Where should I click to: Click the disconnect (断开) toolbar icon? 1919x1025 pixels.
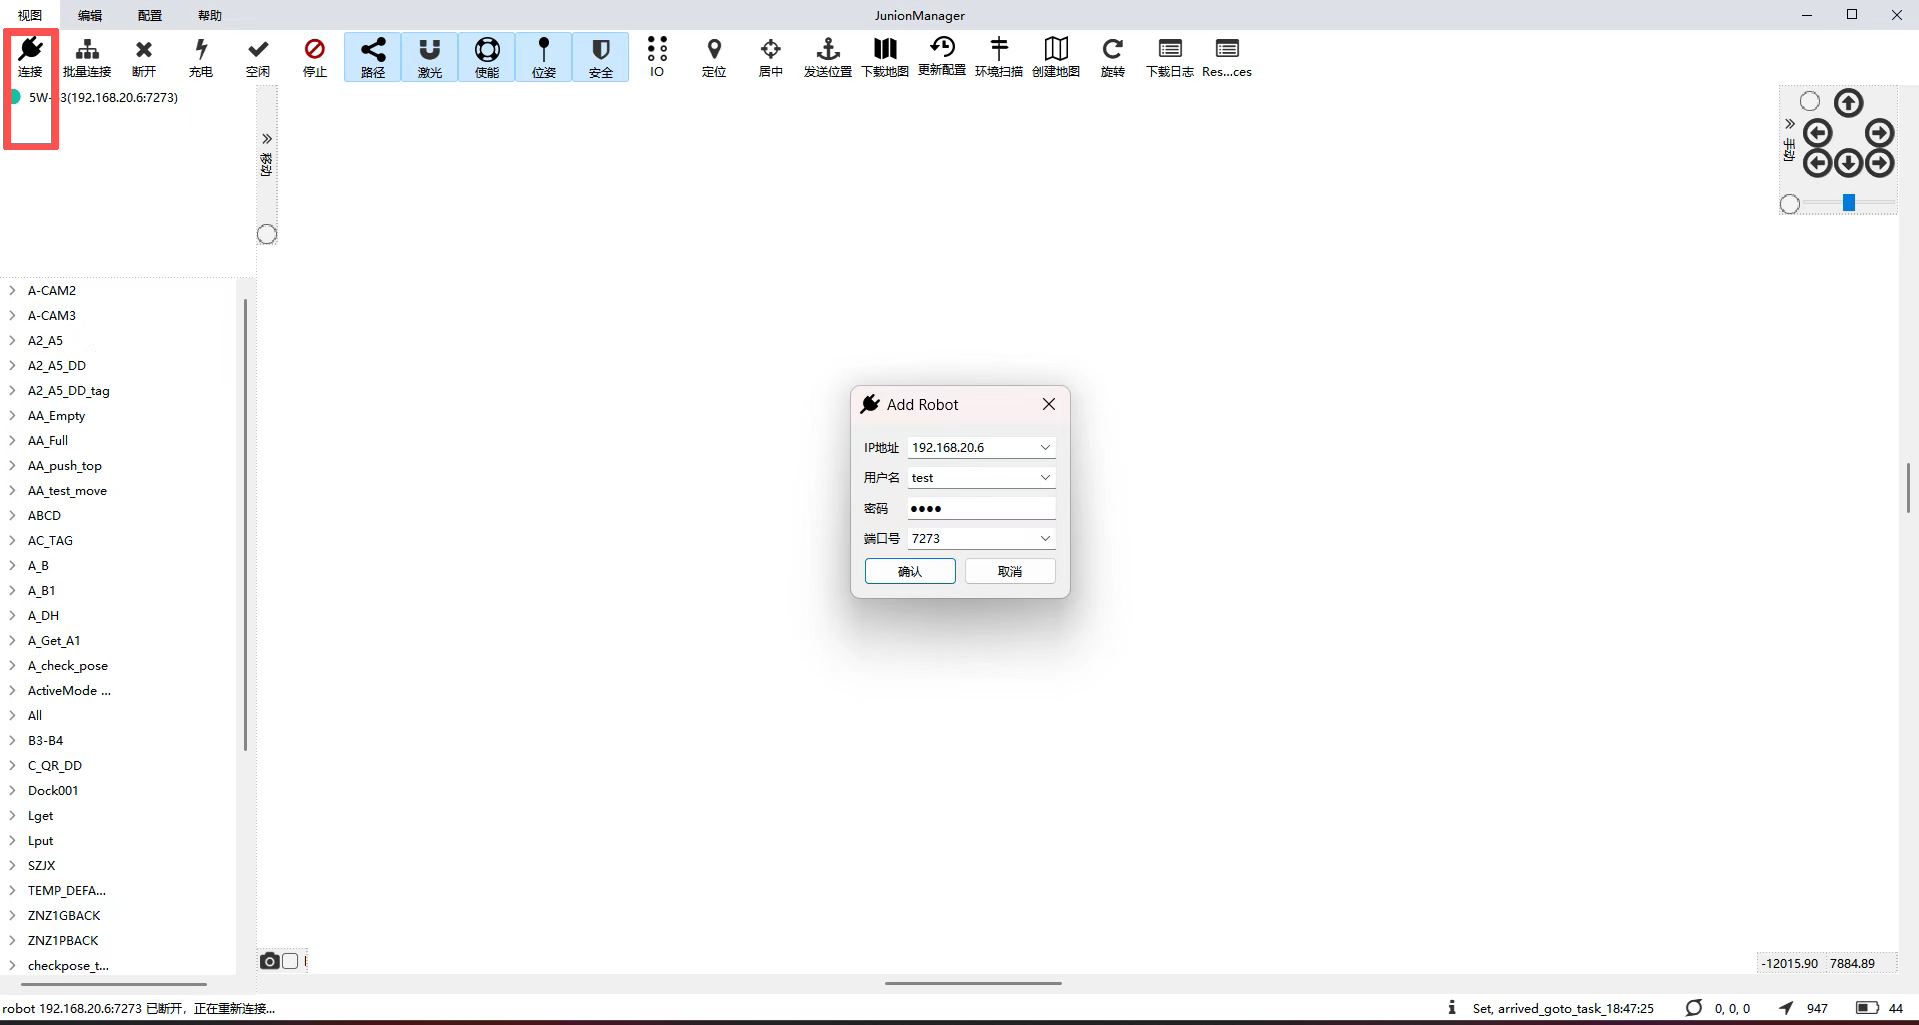point(144,56)
